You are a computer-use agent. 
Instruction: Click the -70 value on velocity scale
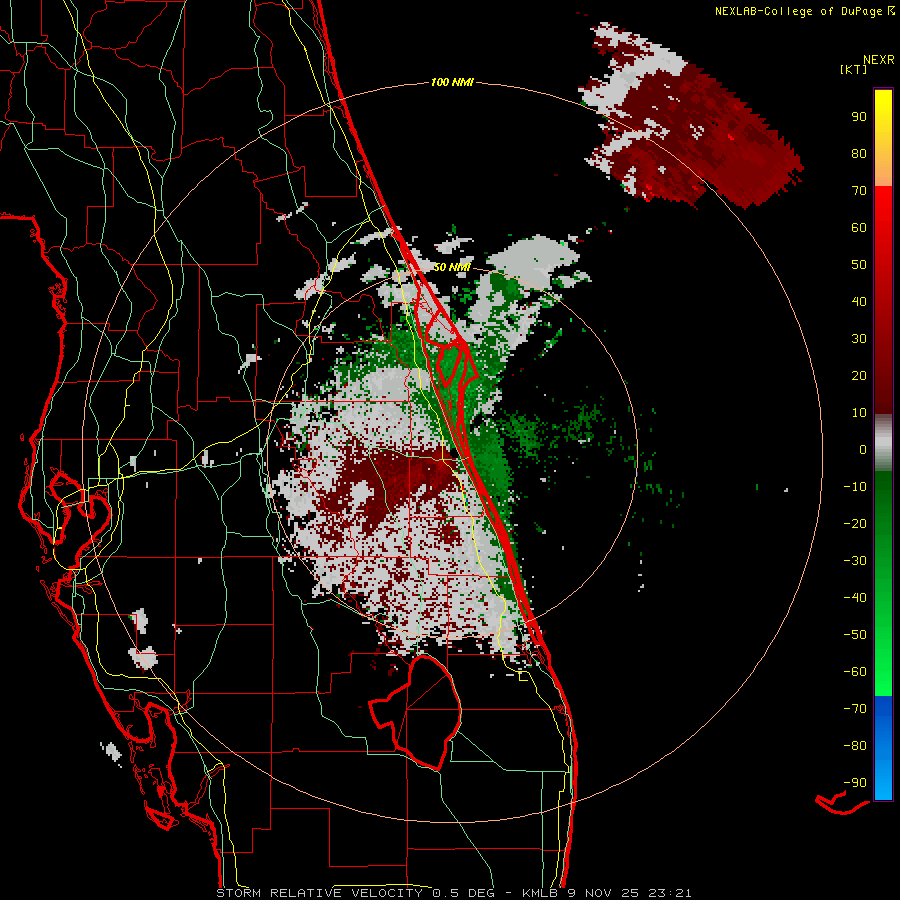pyautogui.click(x=855, y=709)
